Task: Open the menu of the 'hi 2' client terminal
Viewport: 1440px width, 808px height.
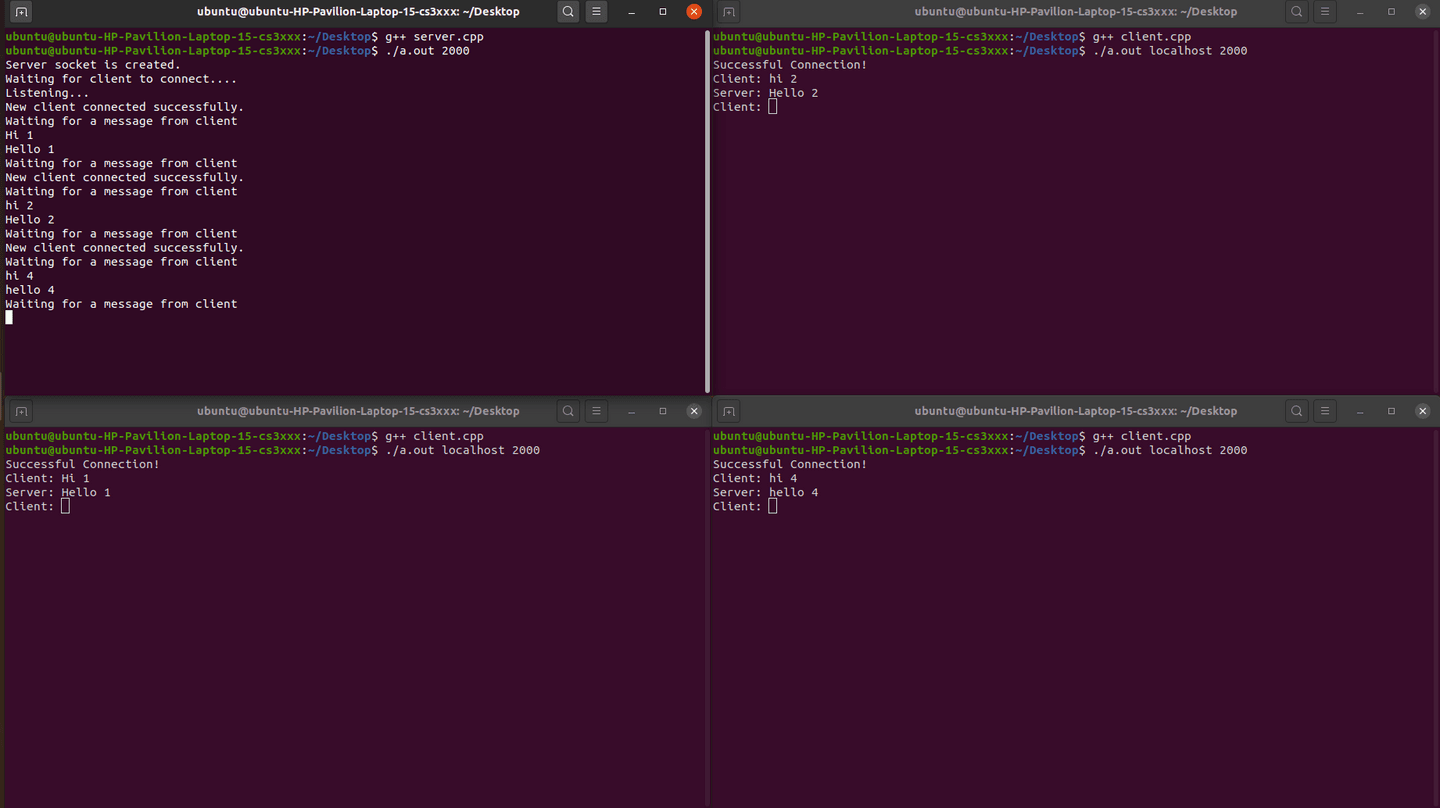Action: pos(1324,12)
